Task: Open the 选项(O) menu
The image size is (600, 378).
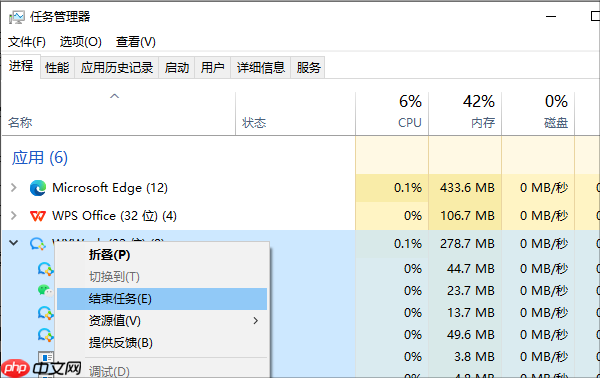Action: pos(81,42)
